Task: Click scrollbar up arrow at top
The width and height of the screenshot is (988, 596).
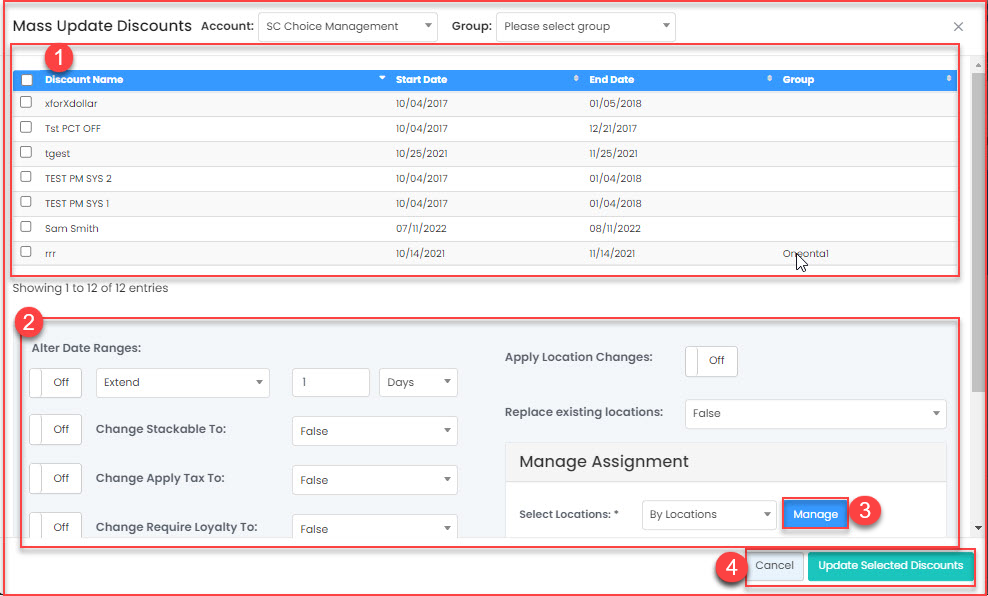Action: [x=979, y=65]
